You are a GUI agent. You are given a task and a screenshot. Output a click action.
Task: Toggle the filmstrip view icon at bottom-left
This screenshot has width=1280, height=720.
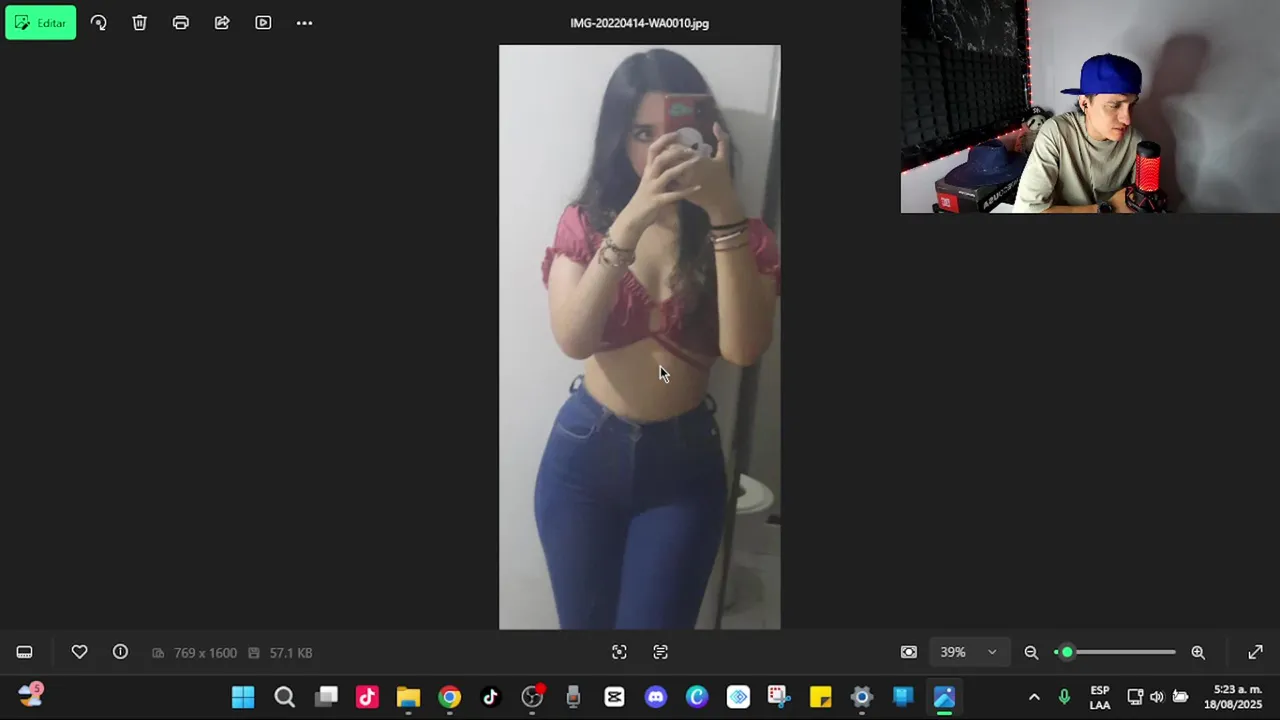[24, 652]
